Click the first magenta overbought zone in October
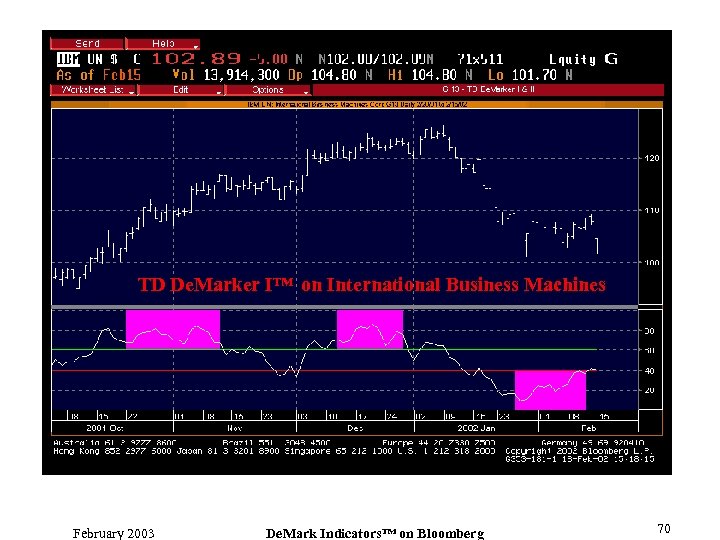This screenshot has width=720, height=540. click(x=173, y=329)
